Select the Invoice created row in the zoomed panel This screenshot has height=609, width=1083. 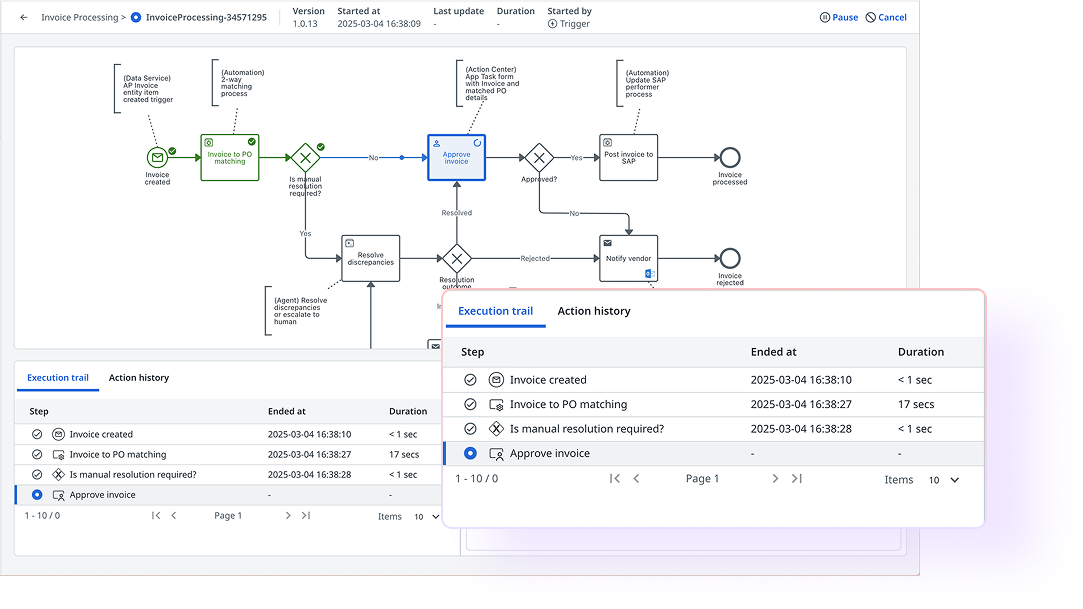coord(713,380)
